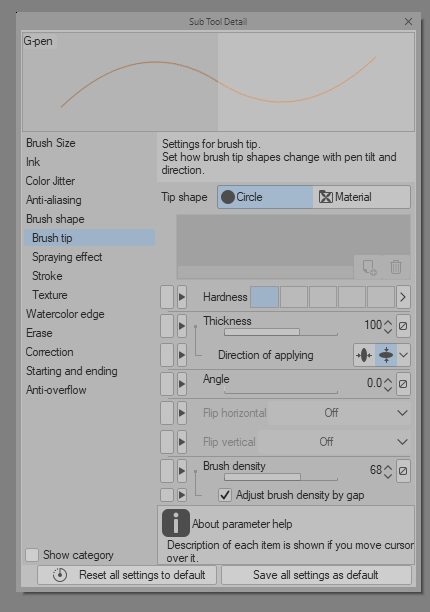Open the Correction category
This screenshot has height=612, width=430.
click(x=50, y=352)
